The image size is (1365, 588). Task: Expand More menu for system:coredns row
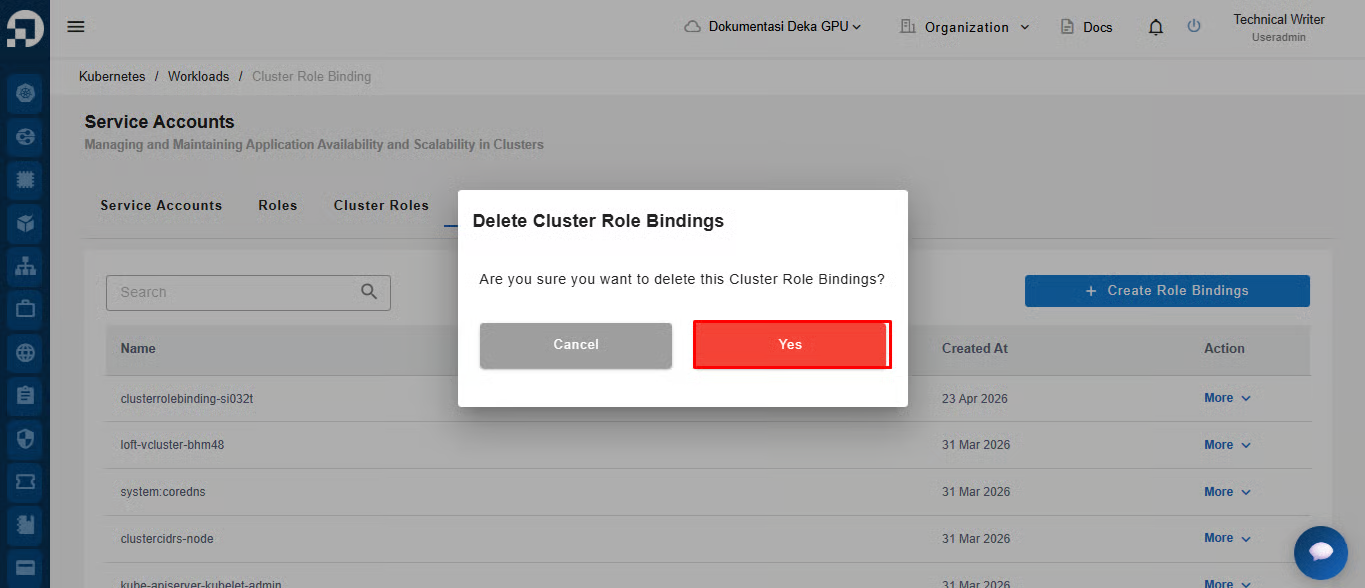click(1227, 491)
